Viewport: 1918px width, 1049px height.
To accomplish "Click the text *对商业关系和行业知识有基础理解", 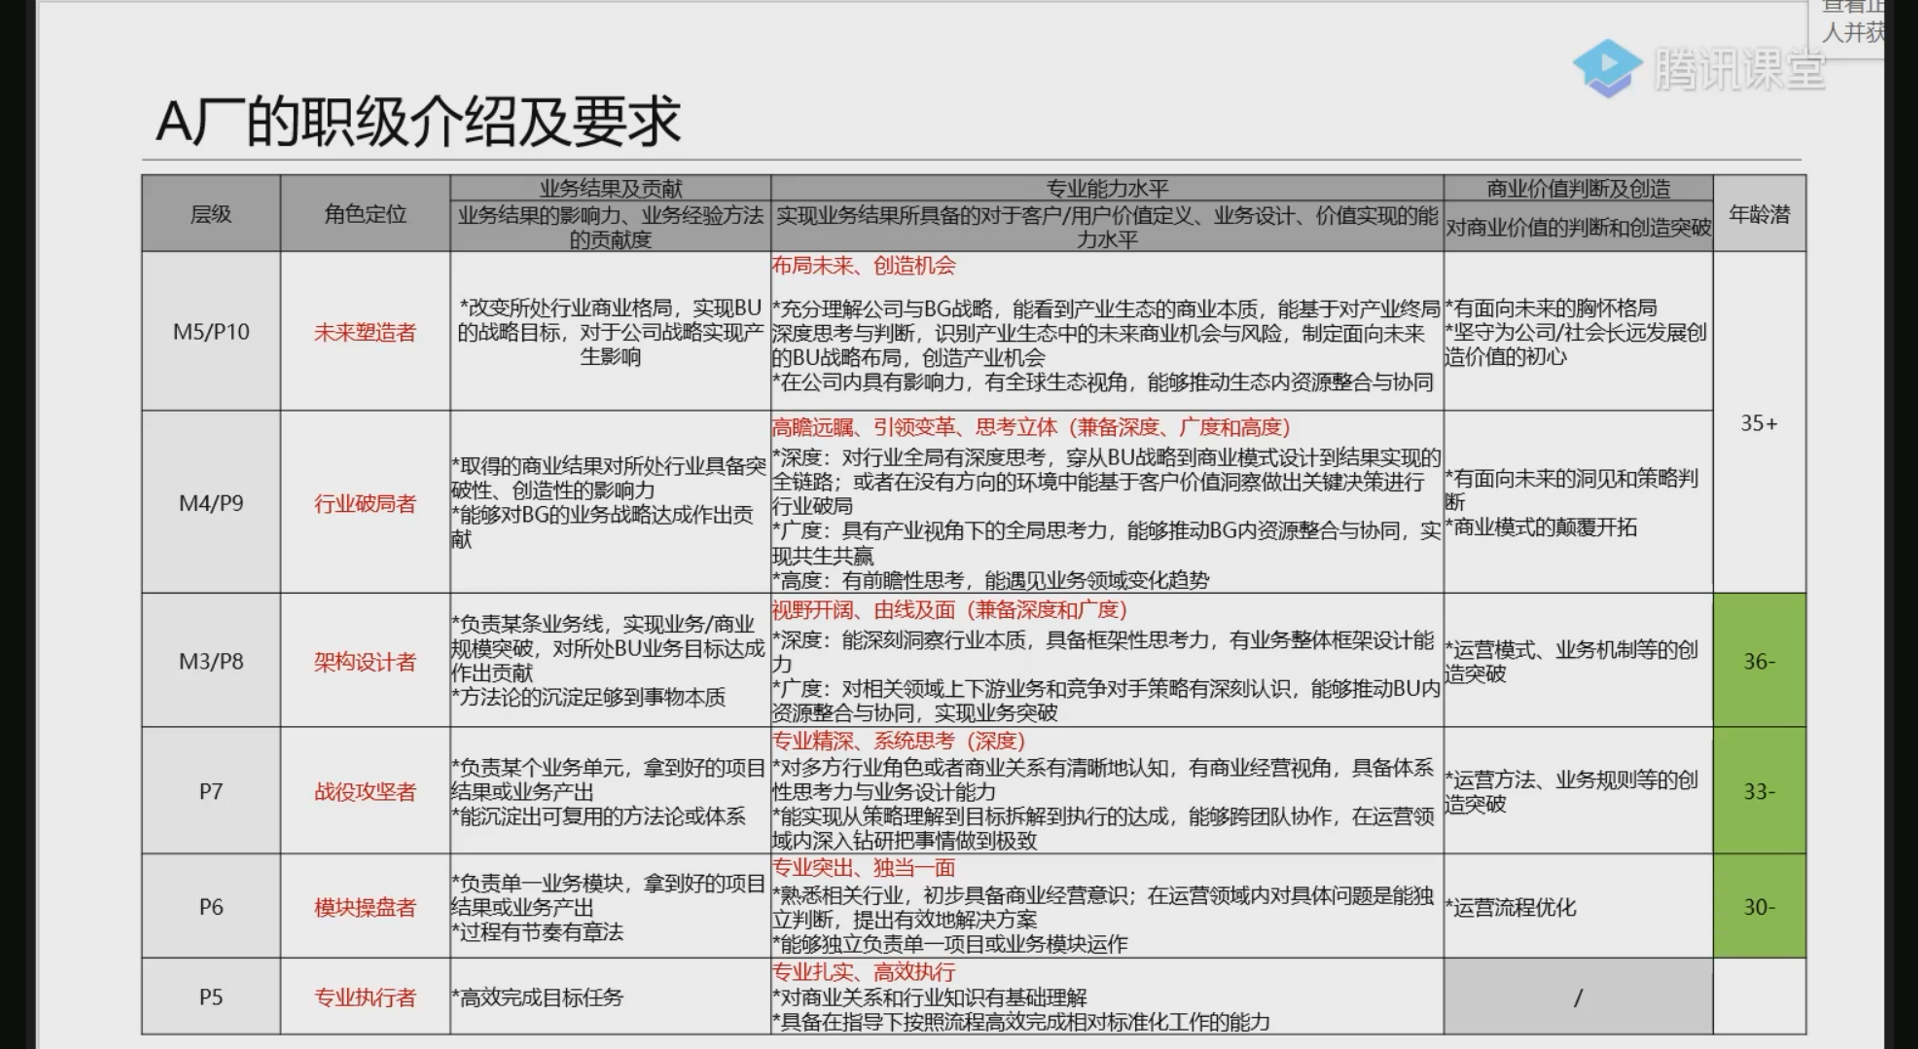I will (930, 997).
